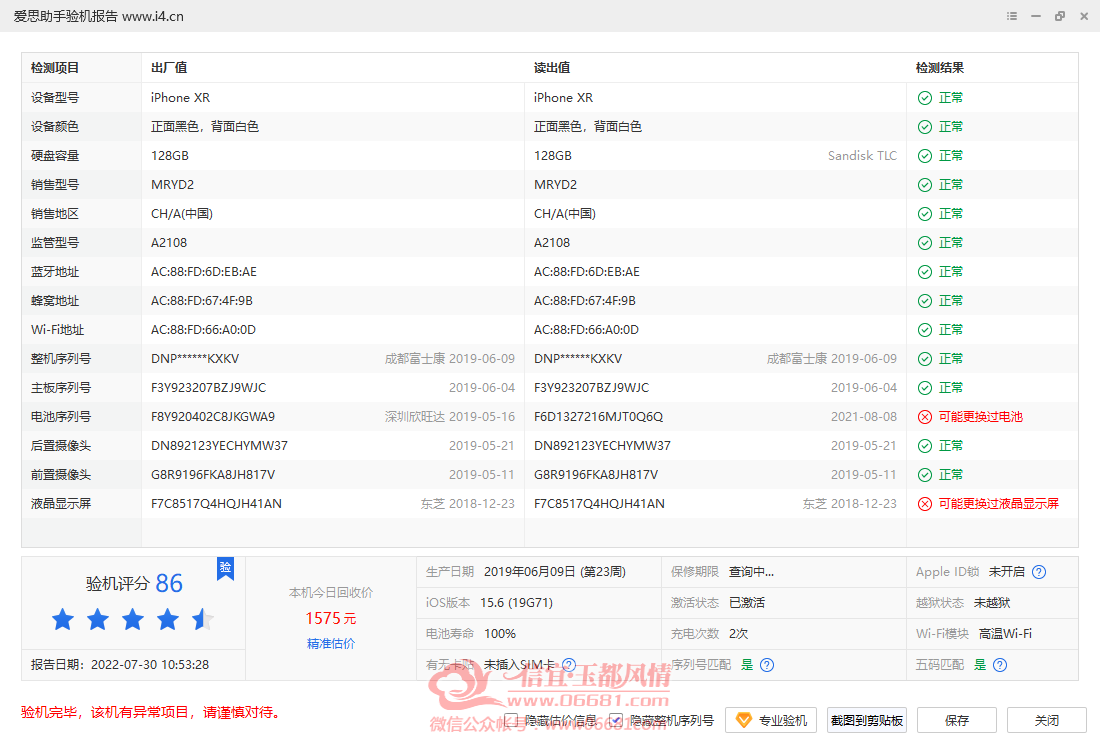Open the 精准估价 link
Image resolution: width=1100 pixels, height=749 pixels.
[x=331, y=644]
